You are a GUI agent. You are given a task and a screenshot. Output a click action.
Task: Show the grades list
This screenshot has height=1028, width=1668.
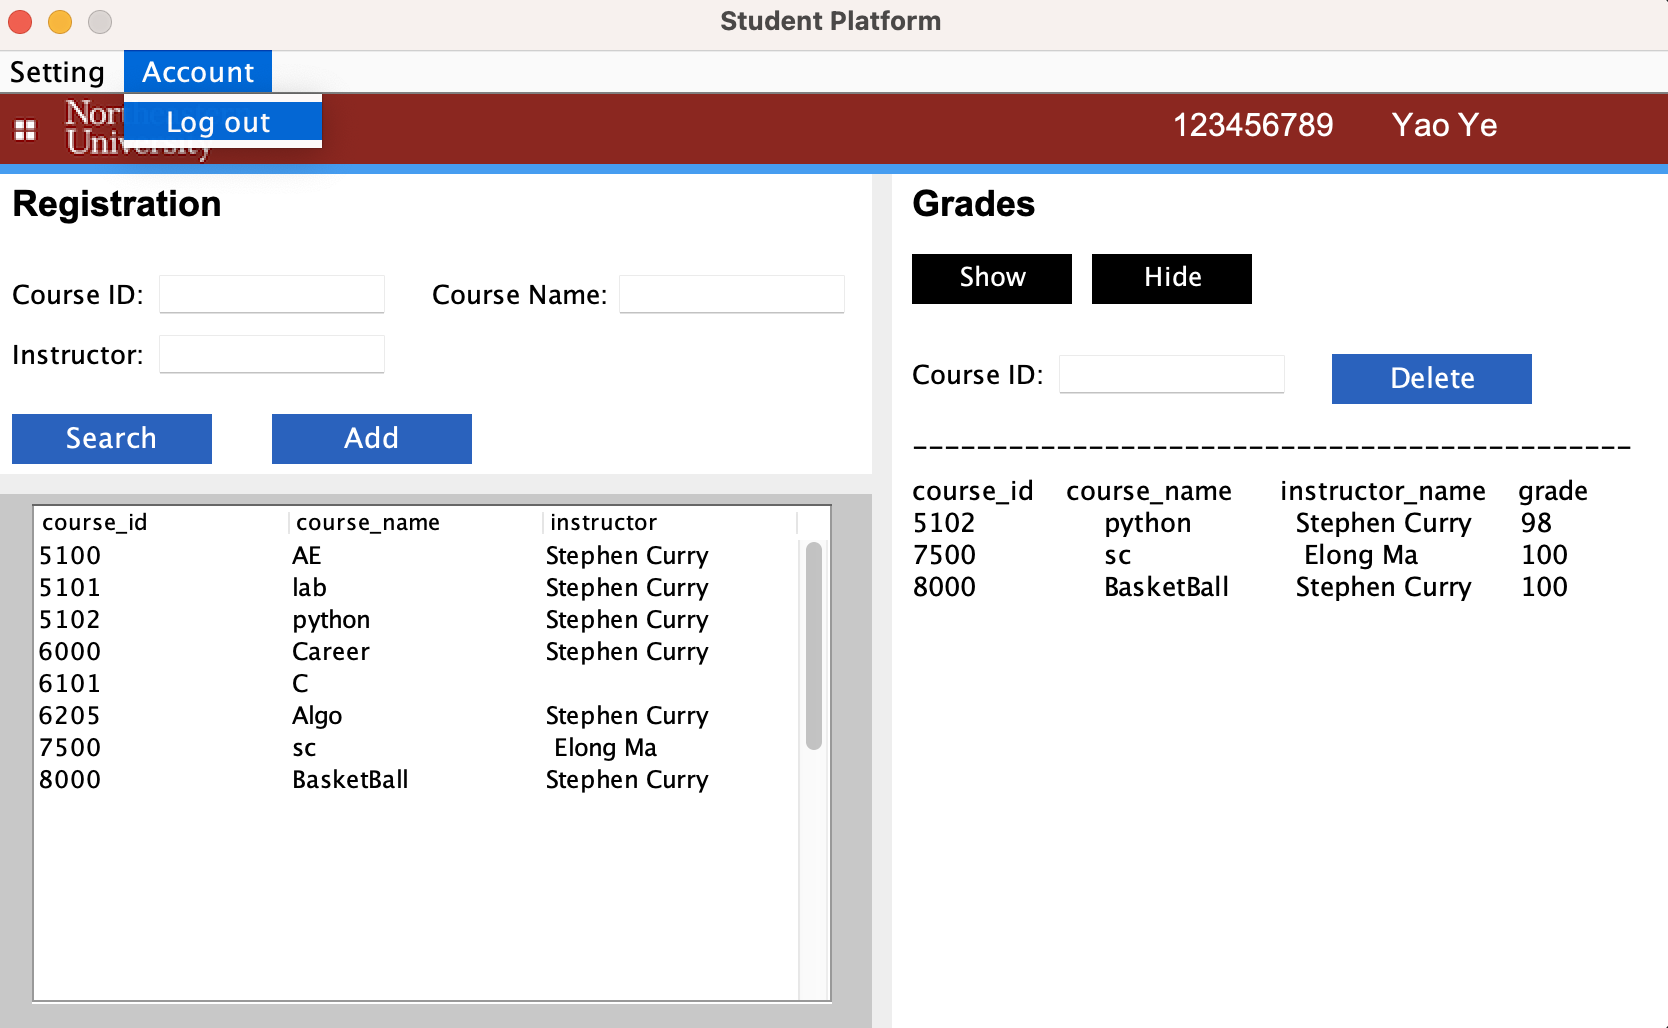[x=992, y=278]
